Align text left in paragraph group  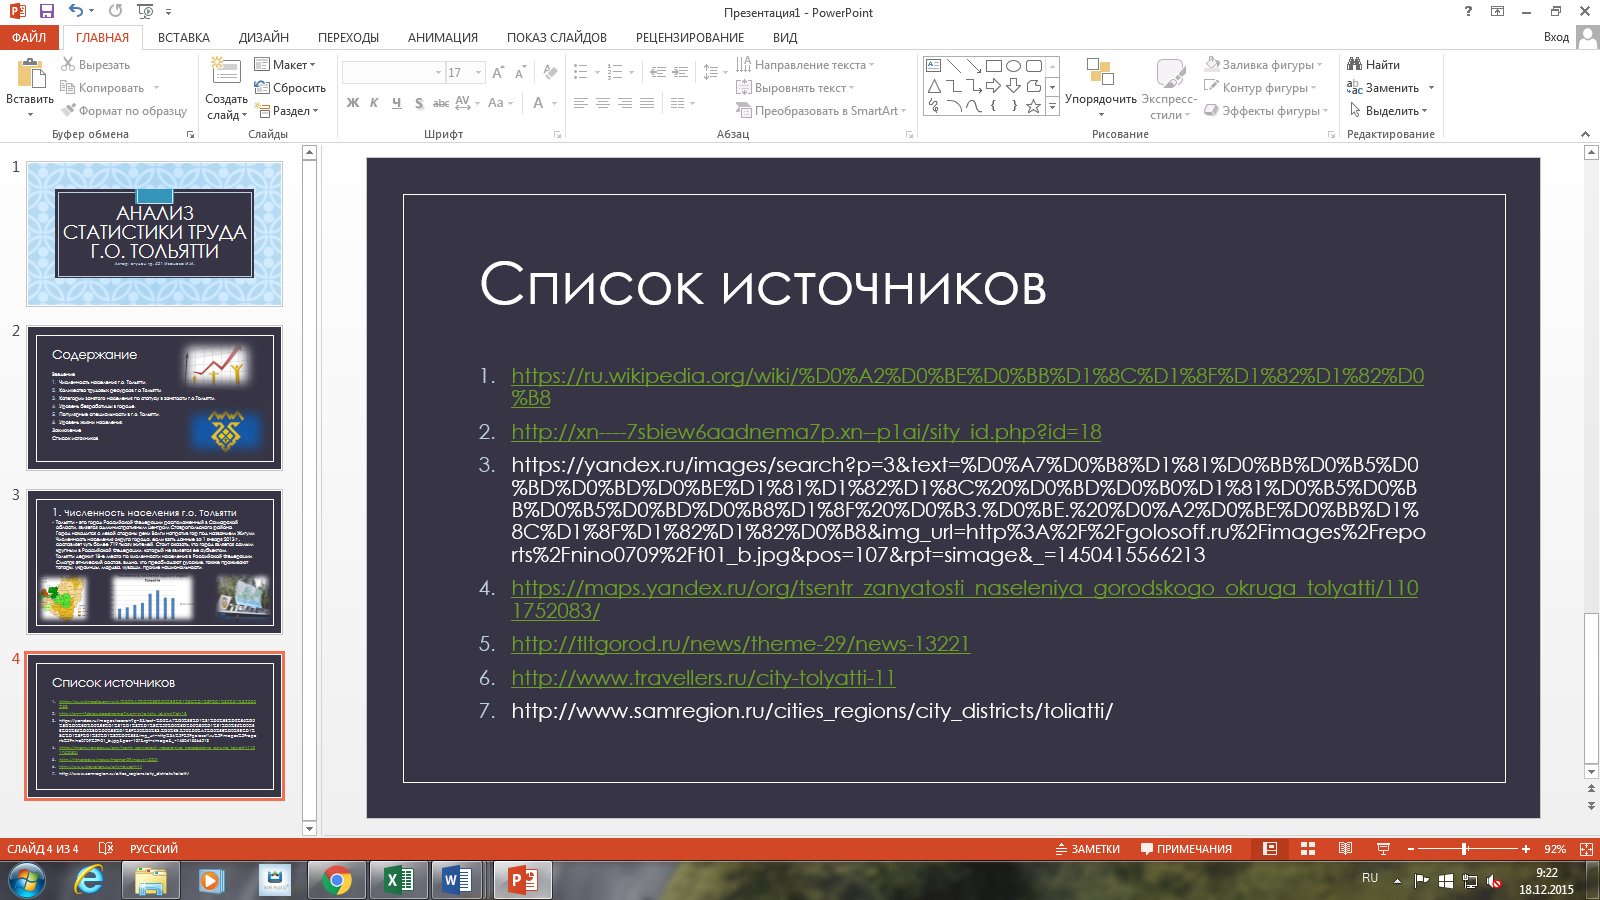581,103
